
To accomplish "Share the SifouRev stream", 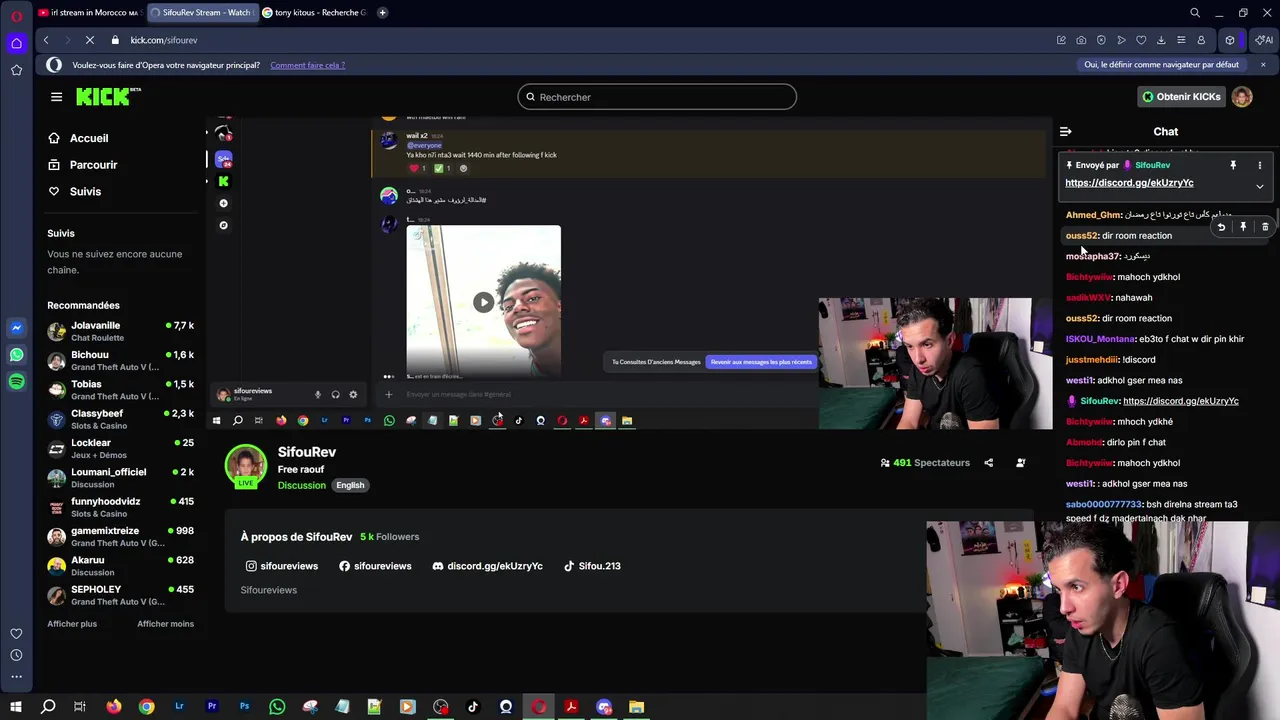I will (x=989, y=463).
